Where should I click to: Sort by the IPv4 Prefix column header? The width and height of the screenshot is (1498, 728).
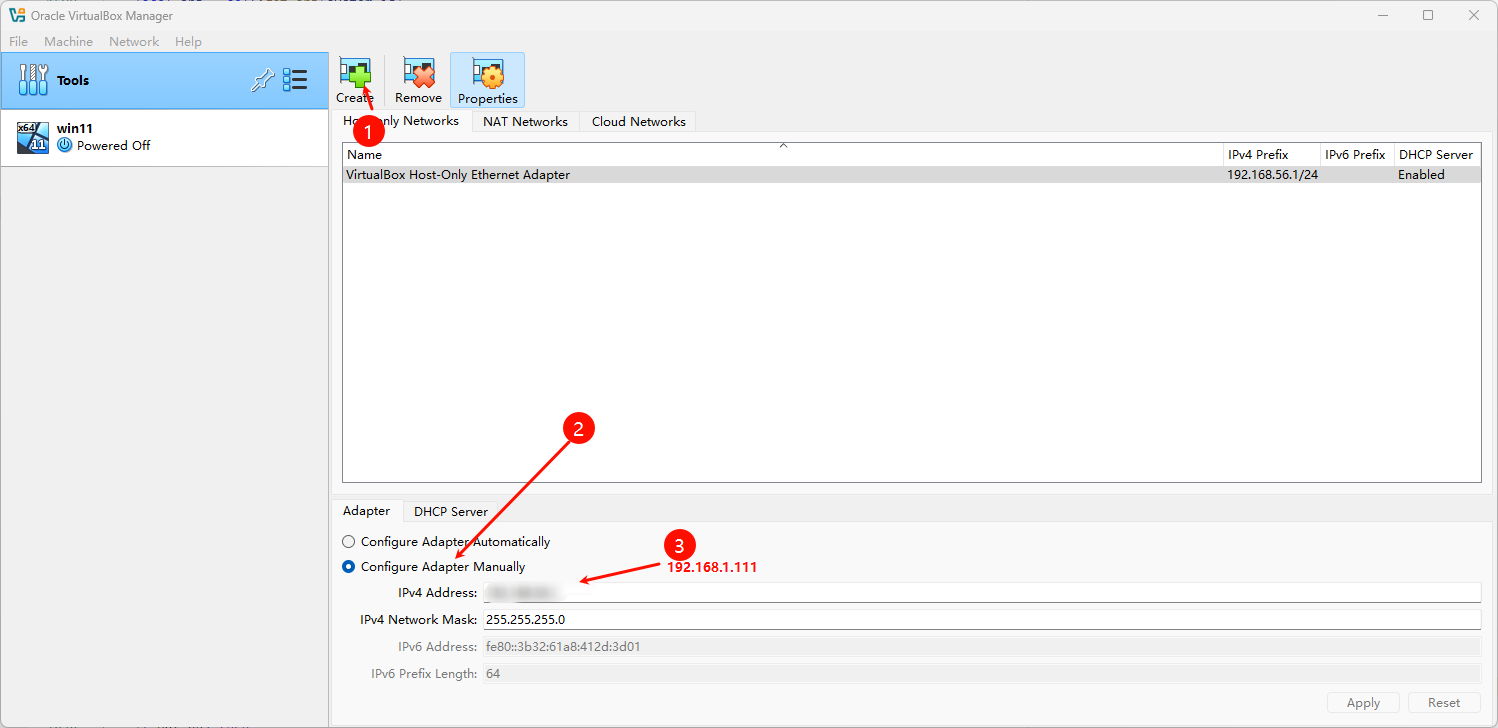coord(1272,155)
